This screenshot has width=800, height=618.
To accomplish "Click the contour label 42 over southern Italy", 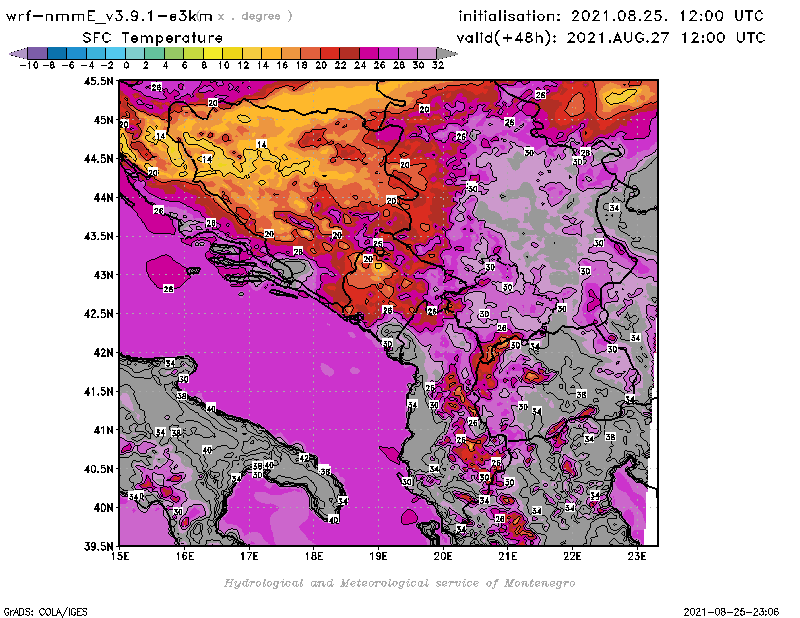I will click(304, 458).
